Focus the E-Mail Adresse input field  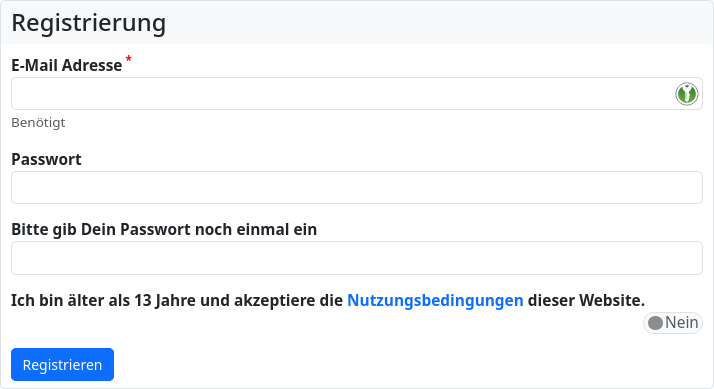[357, 93]
